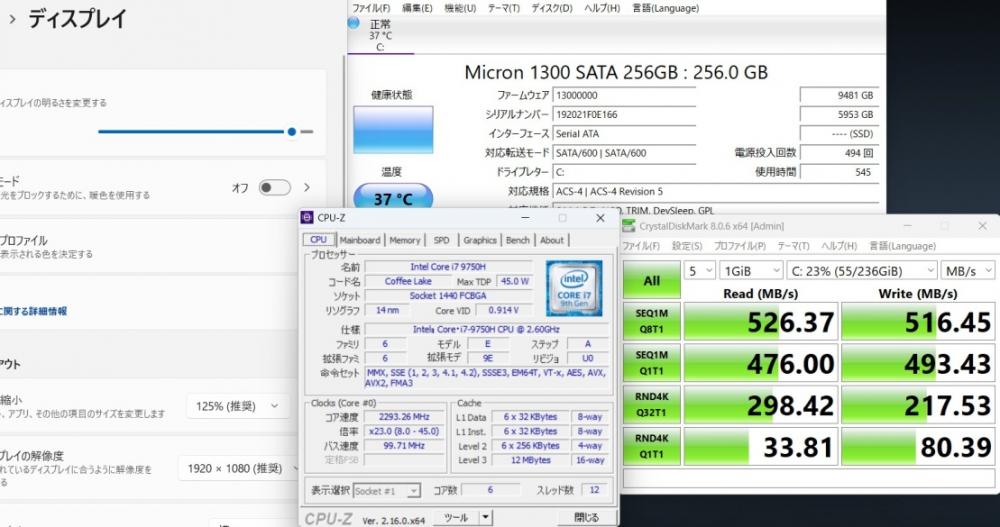Click the CPU-Z app icon in title bar
The width and height of the screenshot is (1000, 527).
click(308, 217)
